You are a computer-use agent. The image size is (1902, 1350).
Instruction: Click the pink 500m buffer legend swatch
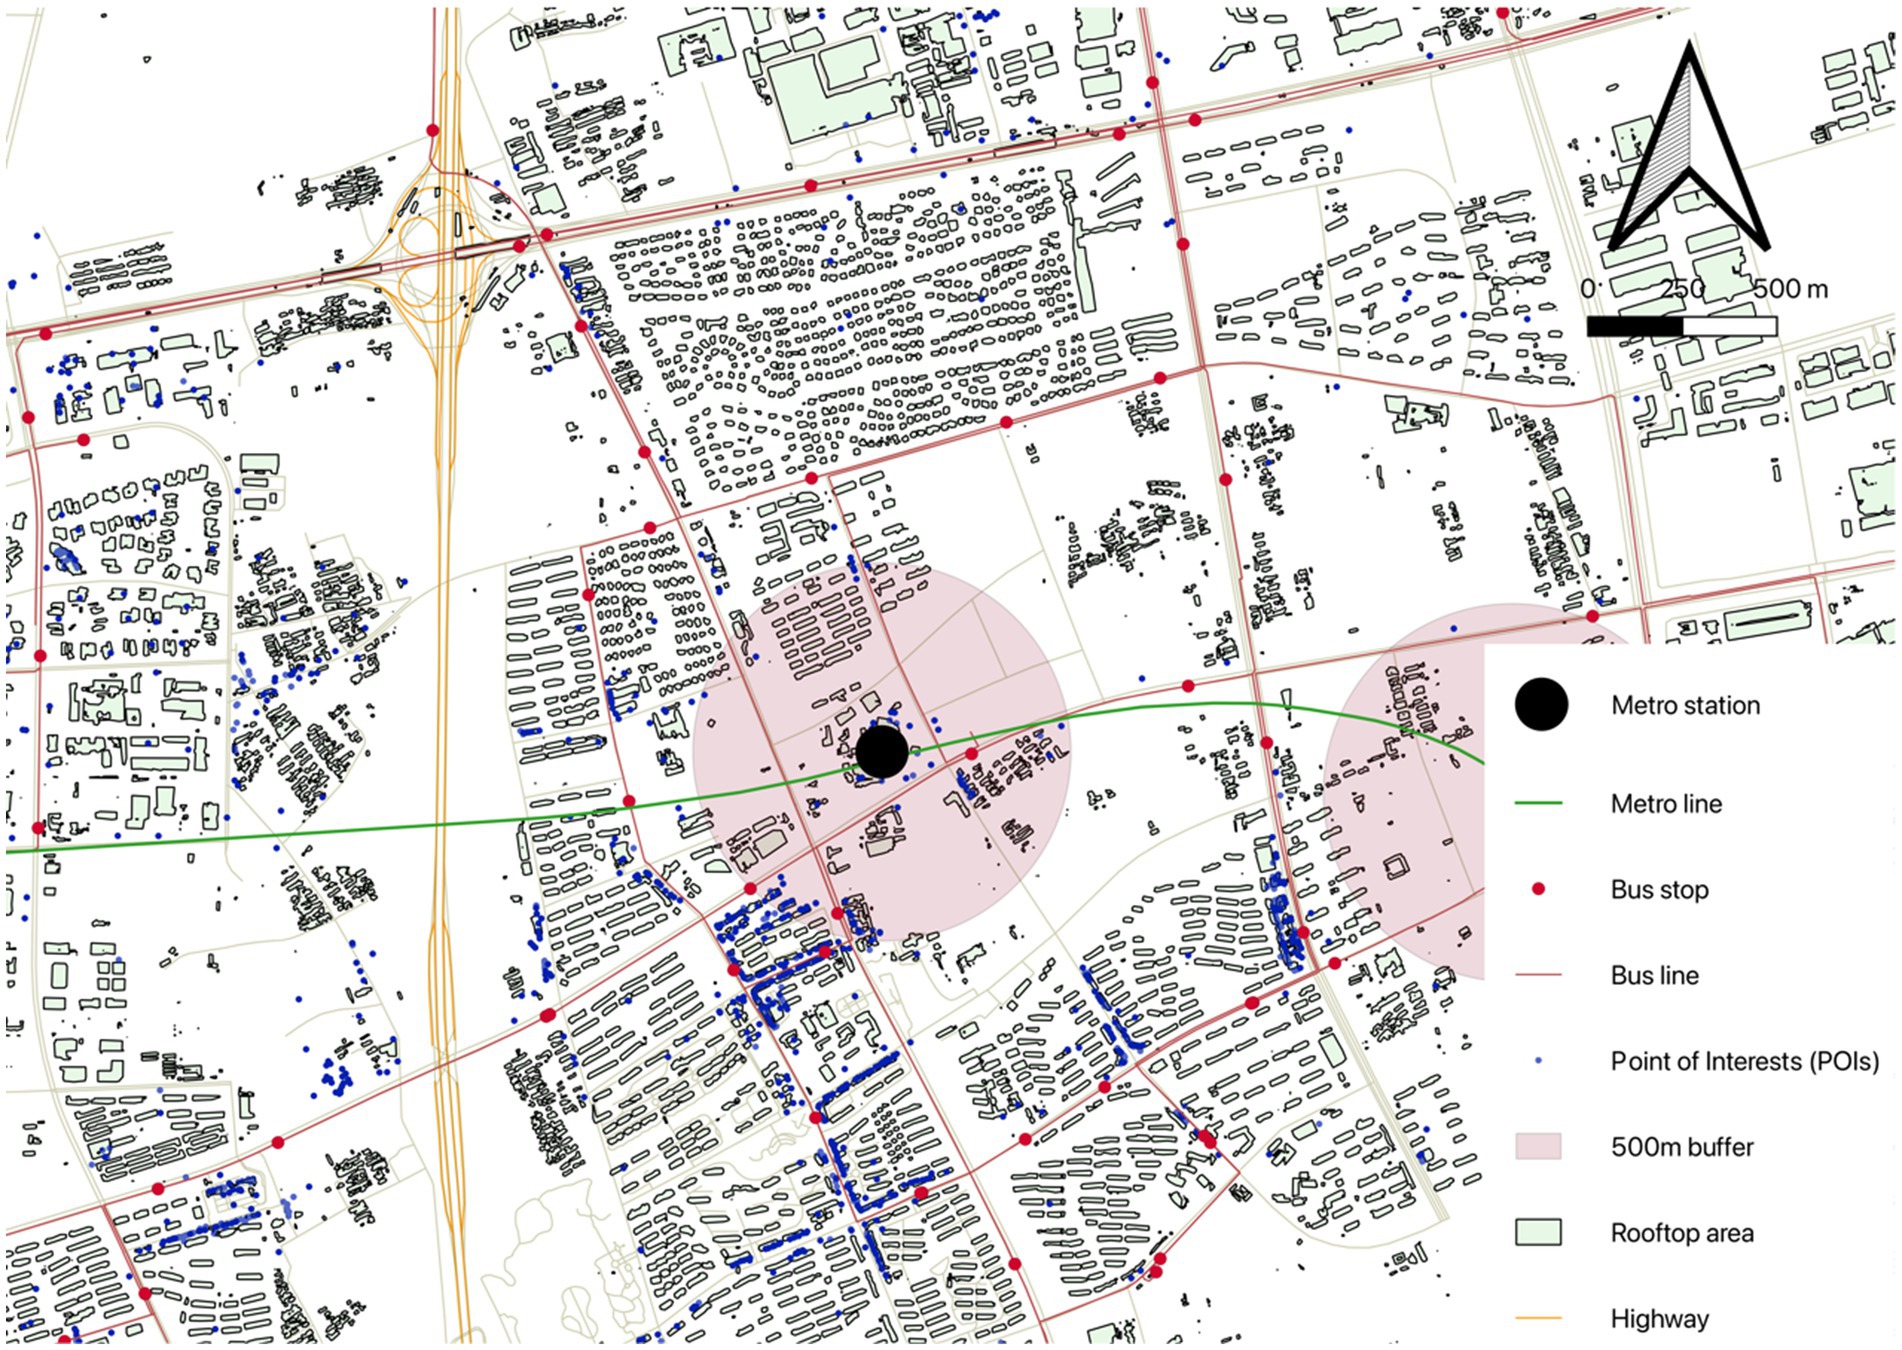point(1539,1147)
